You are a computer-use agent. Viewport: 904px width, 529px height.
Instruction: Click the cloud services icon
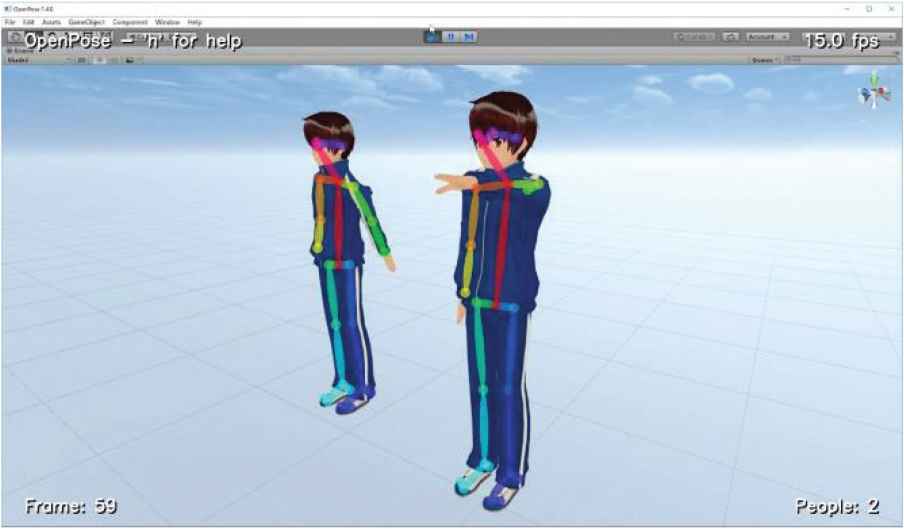click(x=731, y=37)
